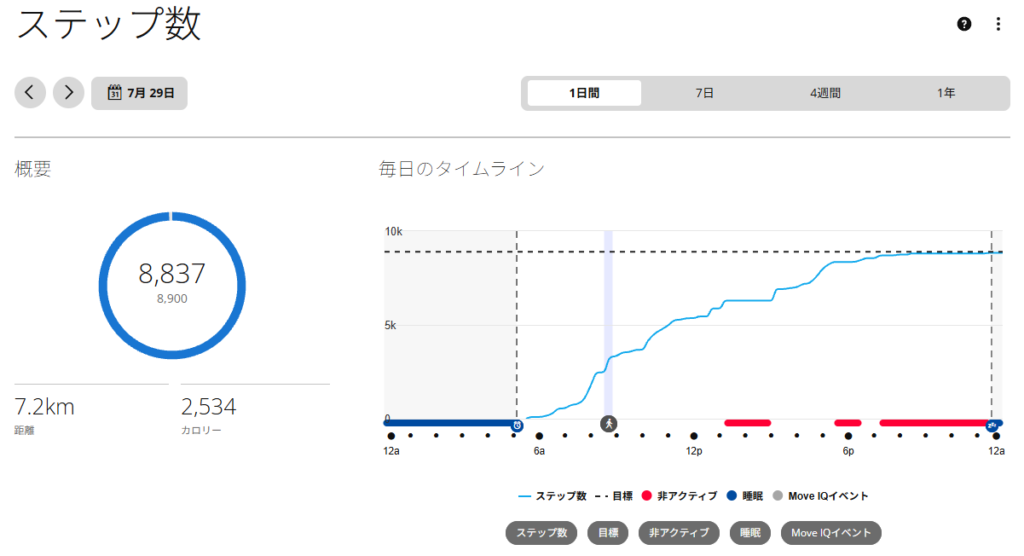Click the walking activity icon on timeline
1024x556 pixels.
(x=609, y=424)
